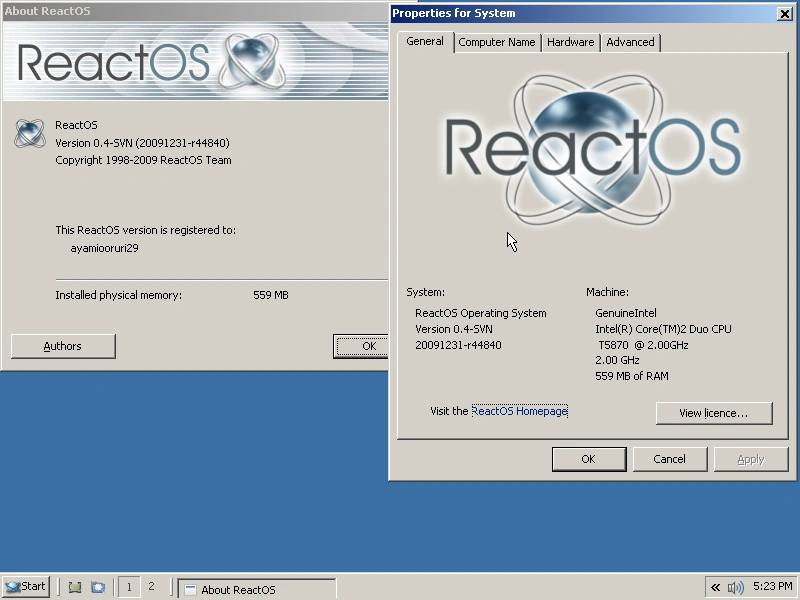Click View licence... button

714,413
